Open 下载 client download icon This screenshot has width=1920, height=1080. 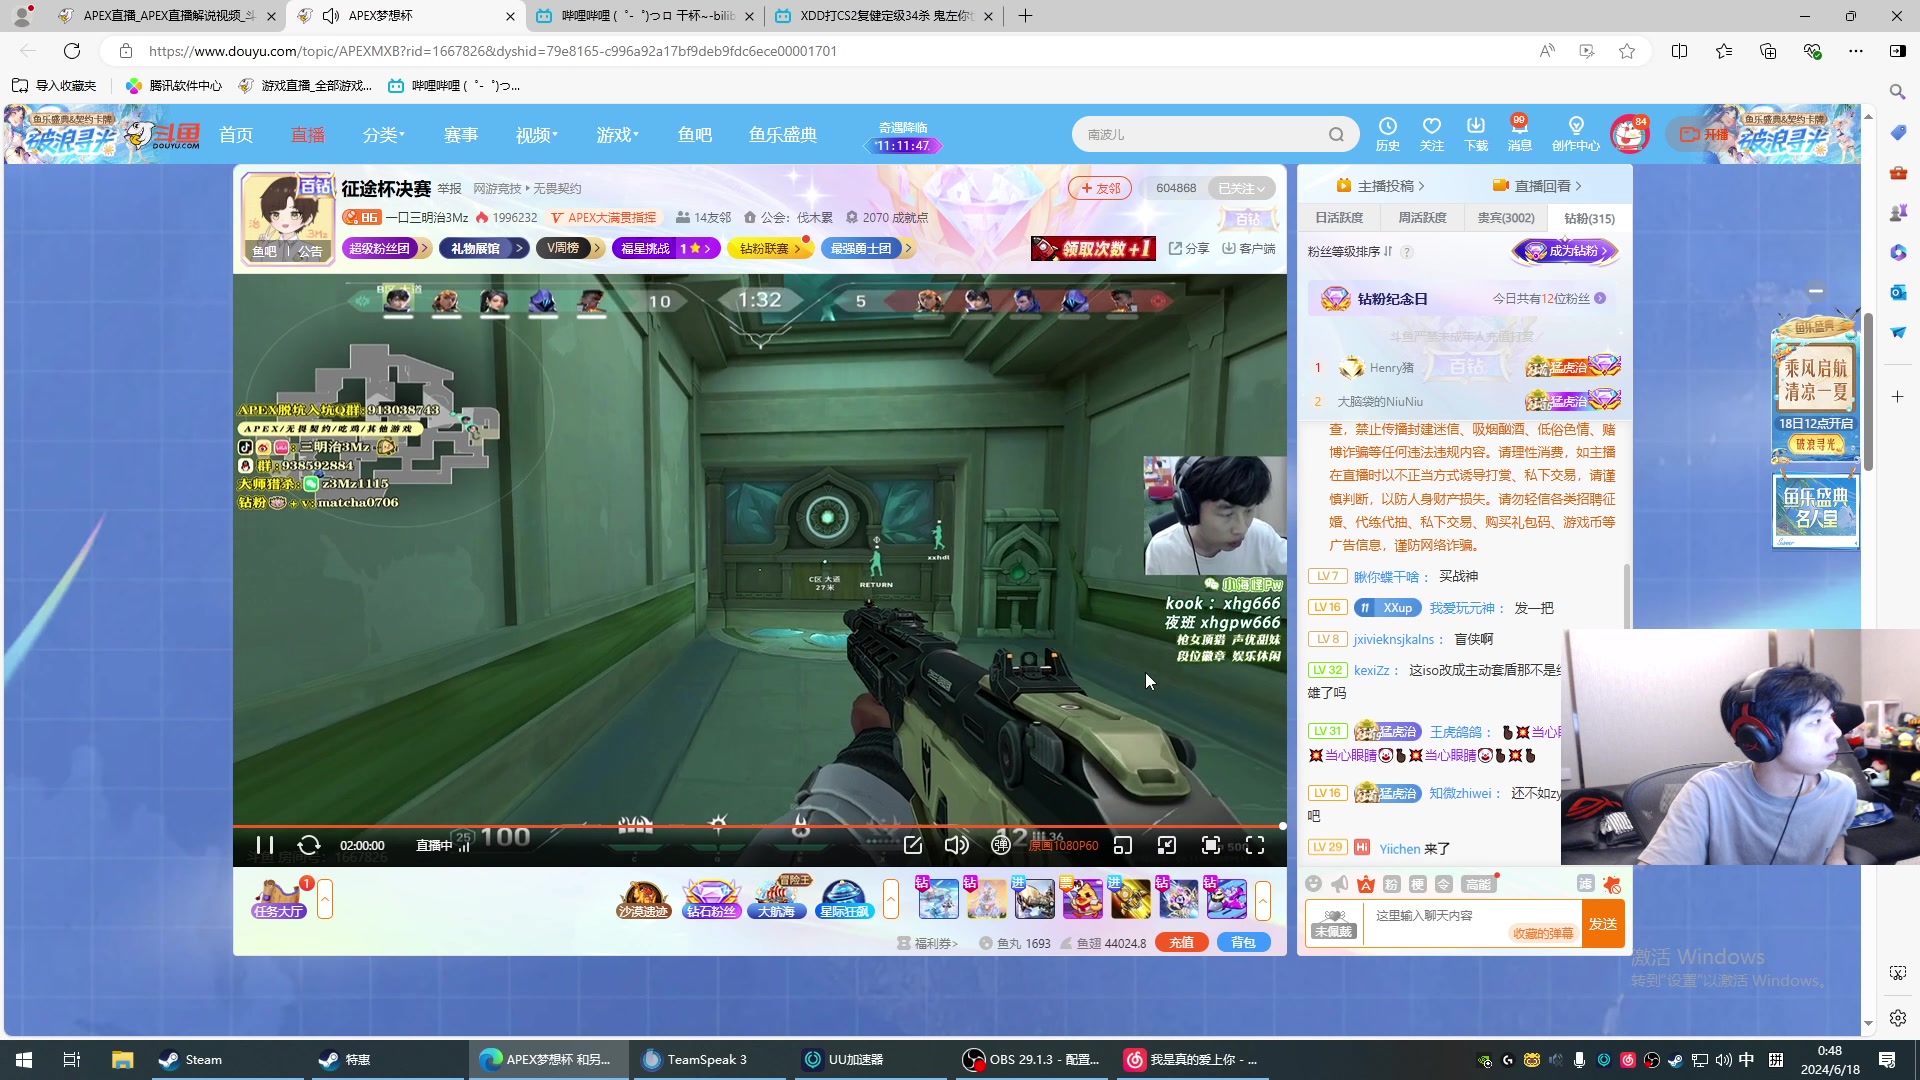[1476, 134]
